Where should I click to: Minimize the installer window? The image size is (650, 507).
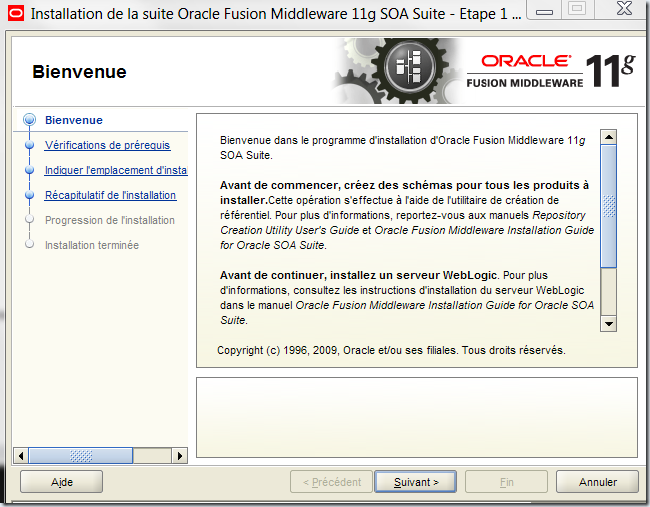click(544, 11)
